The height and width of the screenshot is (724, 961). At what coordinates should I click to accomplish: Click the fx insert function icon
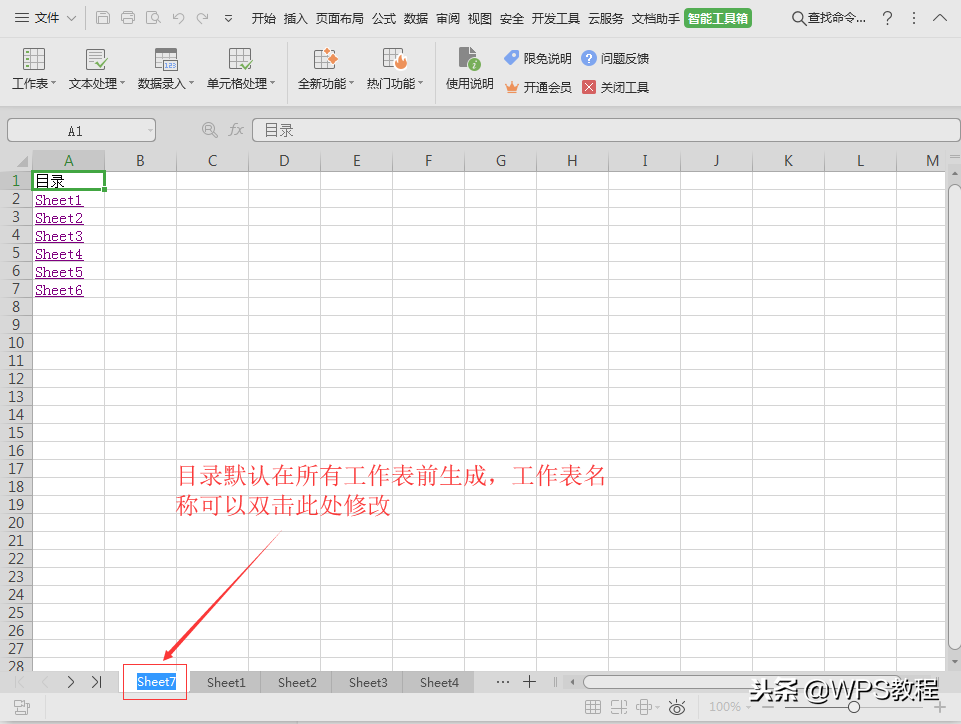click(236, 130)
